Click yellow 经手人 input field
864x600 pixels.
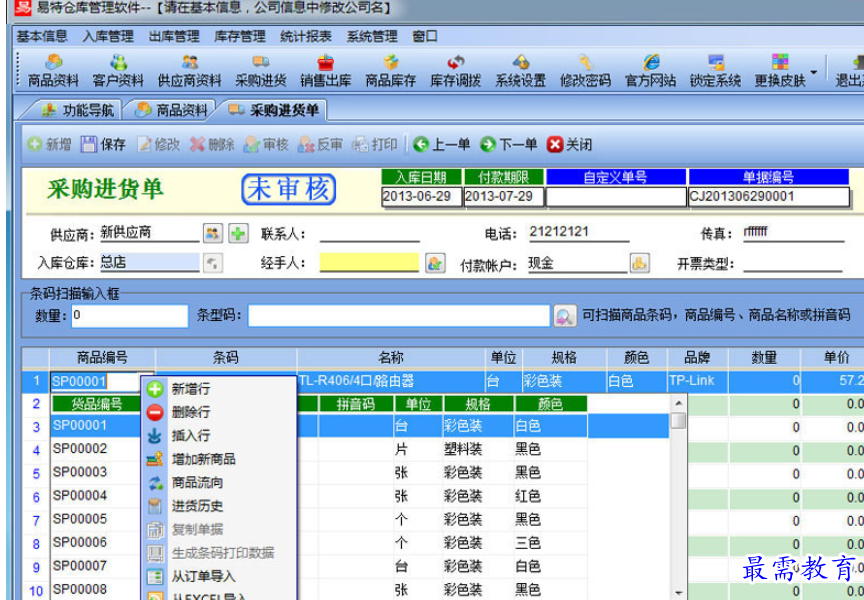tap(369, 262)
